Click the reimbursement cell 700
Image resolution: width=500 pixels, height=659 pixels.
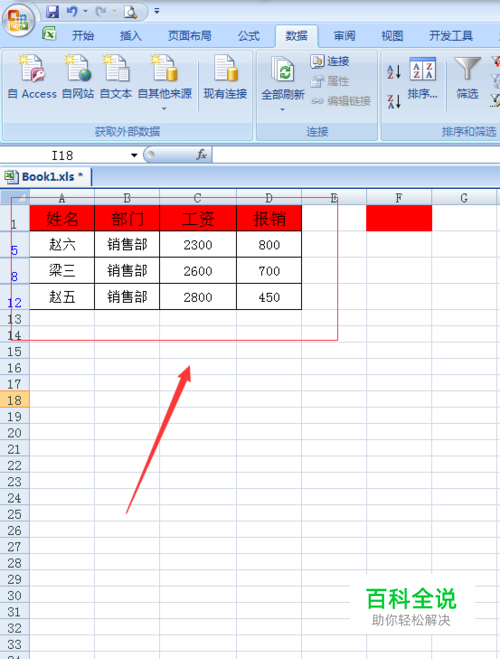tap(269, 270)
